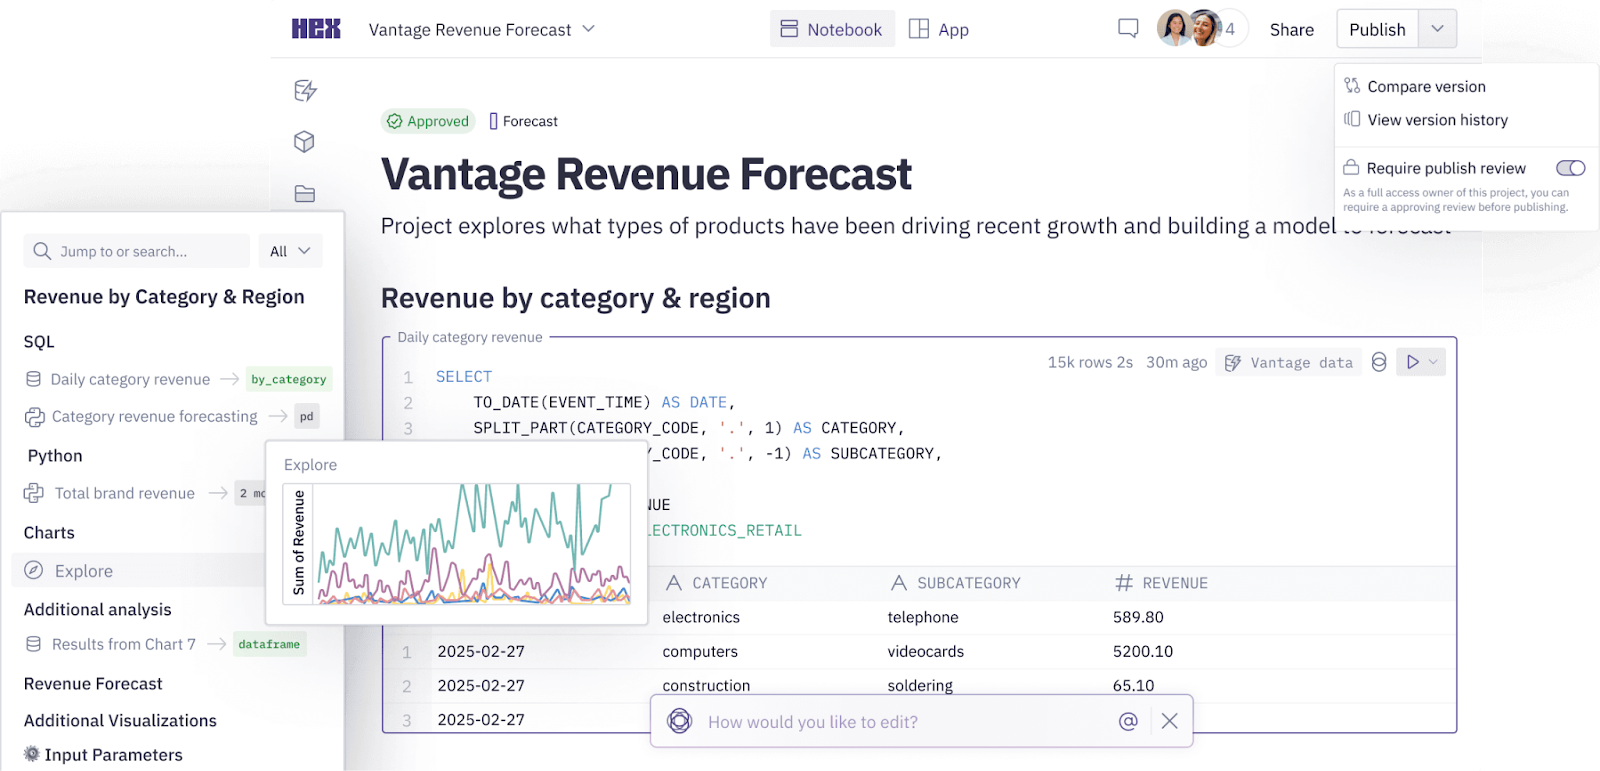This screenshot has height=771, width=1600.
Task: Open Total brand revenue in outline
Action: pos(124,493)
